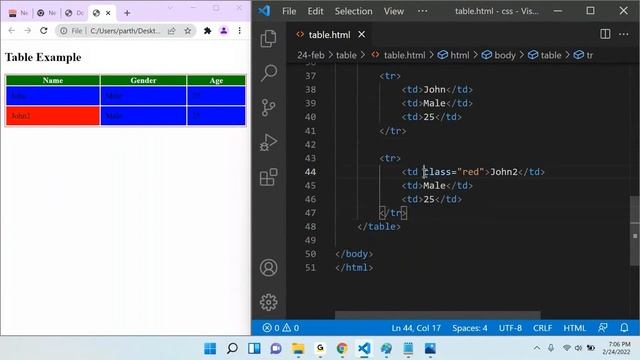Open the Accounts menu in VS Code
Viewport: 640px width, 360px height.
coord(268,268)
